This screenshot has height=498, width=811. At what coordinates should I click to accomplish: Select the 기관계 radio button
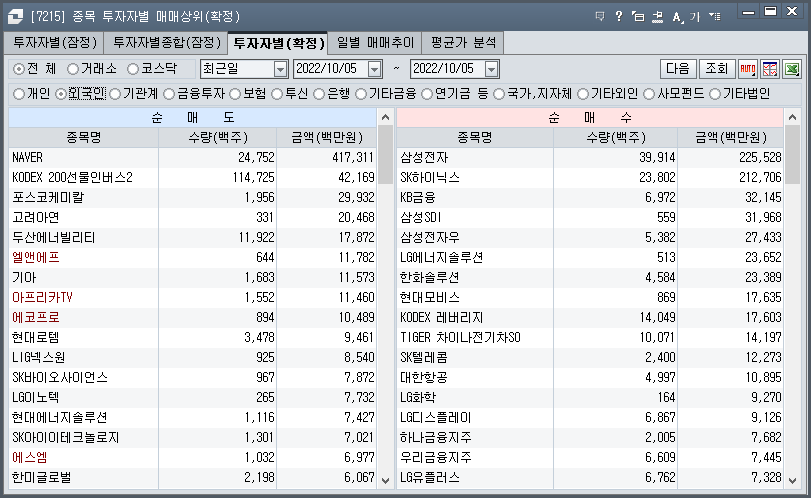click(115, 94)
